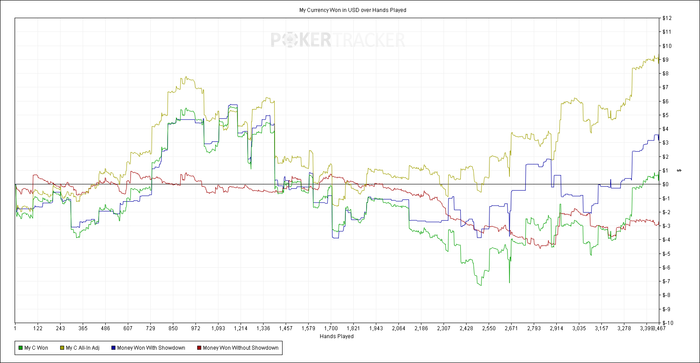
Task: Click the $12 y-axis label
Action: tap(667, 18)
